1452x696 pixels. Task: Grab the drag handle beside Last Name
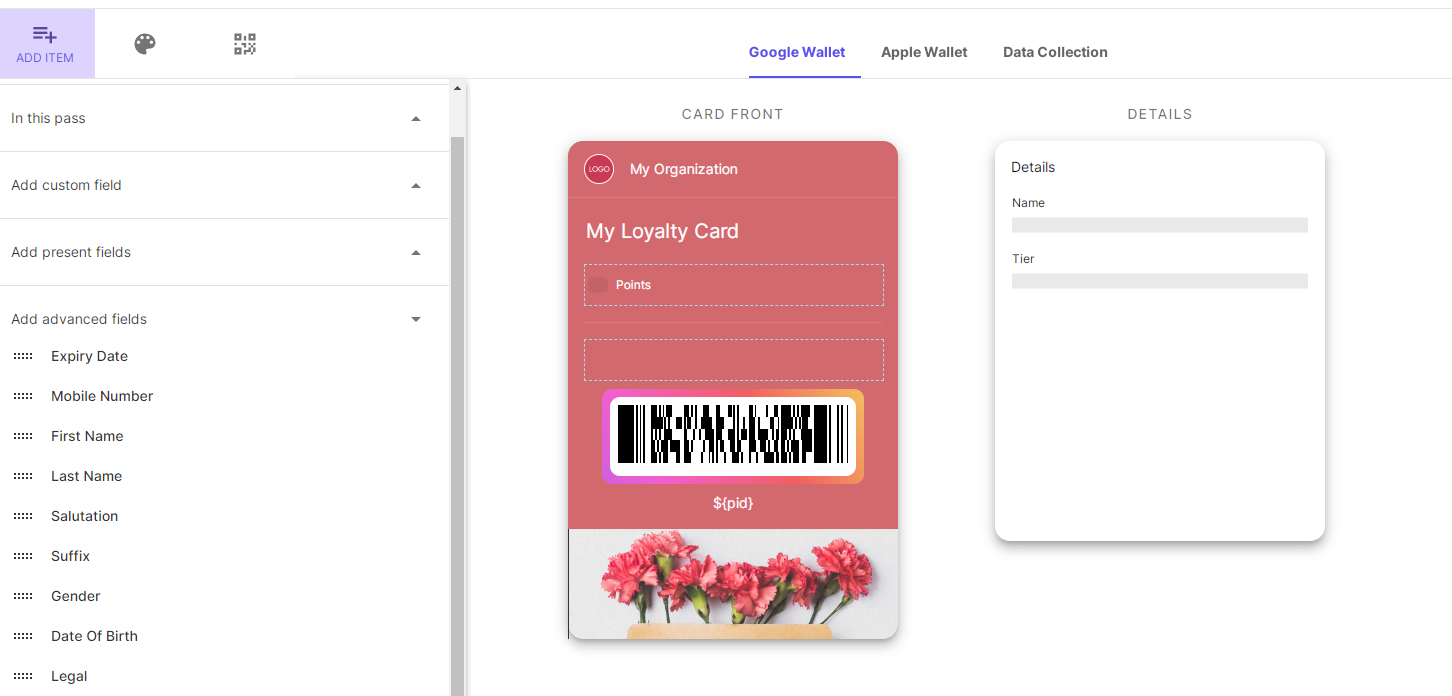23,476
